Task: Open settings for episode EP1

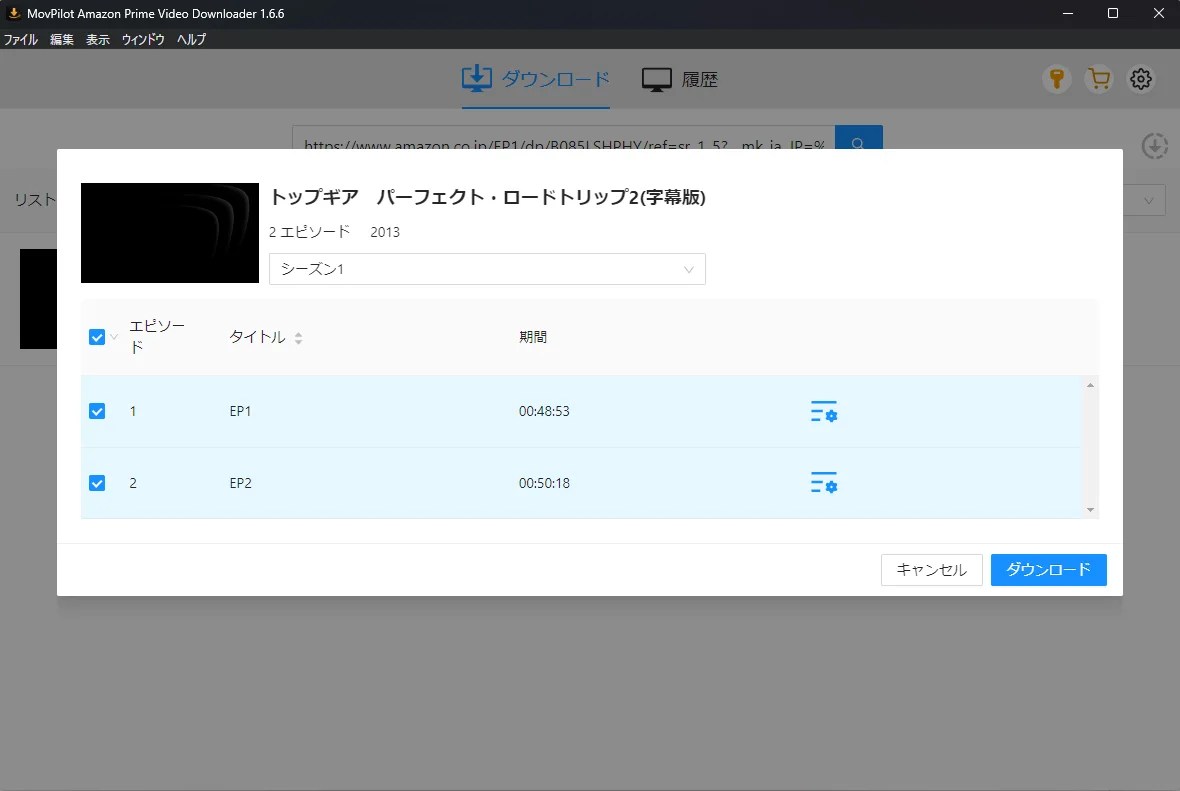Action: point(823,412)
